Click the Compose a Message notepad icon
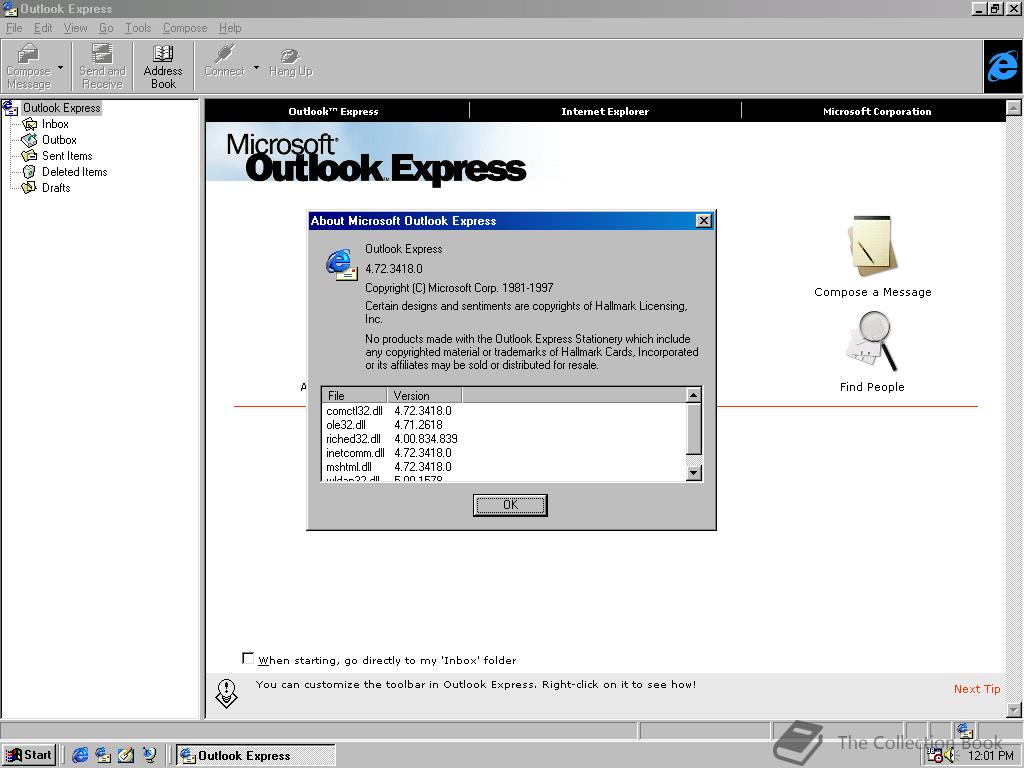This screenshot has width=1024, height=768. coord(872,246)
